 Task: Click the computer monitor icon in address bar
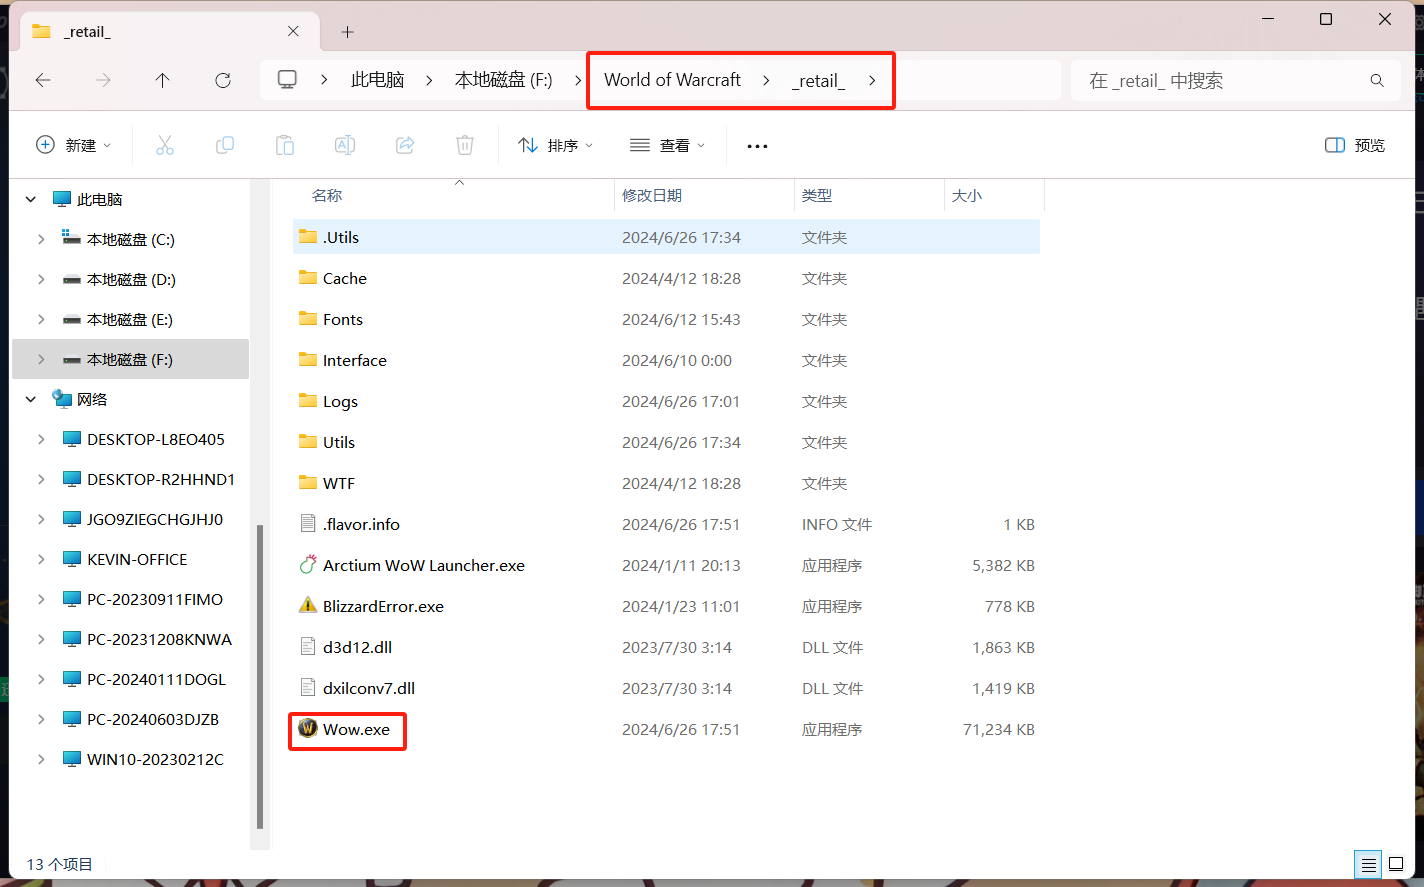point(287,79)
